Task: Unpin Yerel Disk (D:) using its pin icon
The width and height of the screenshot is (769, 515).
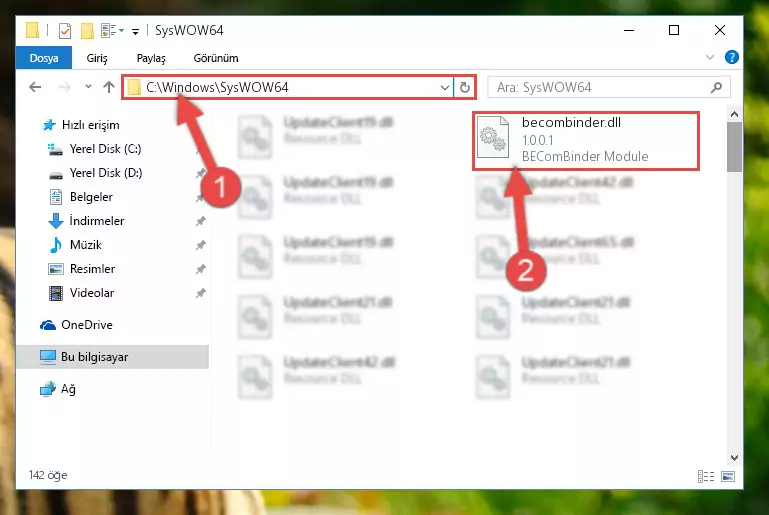Action: pos(201,173)
